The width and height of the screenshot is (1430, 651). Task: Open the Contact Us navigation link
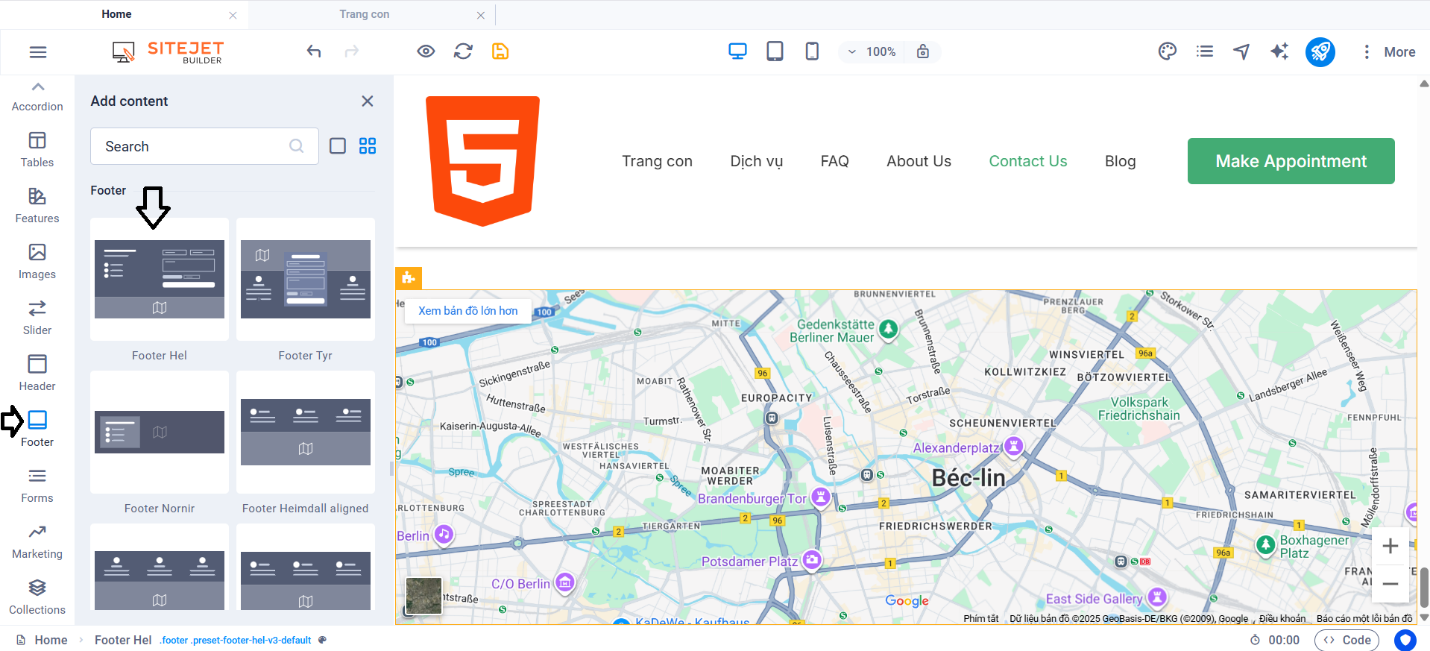[x=1028, y=161]
